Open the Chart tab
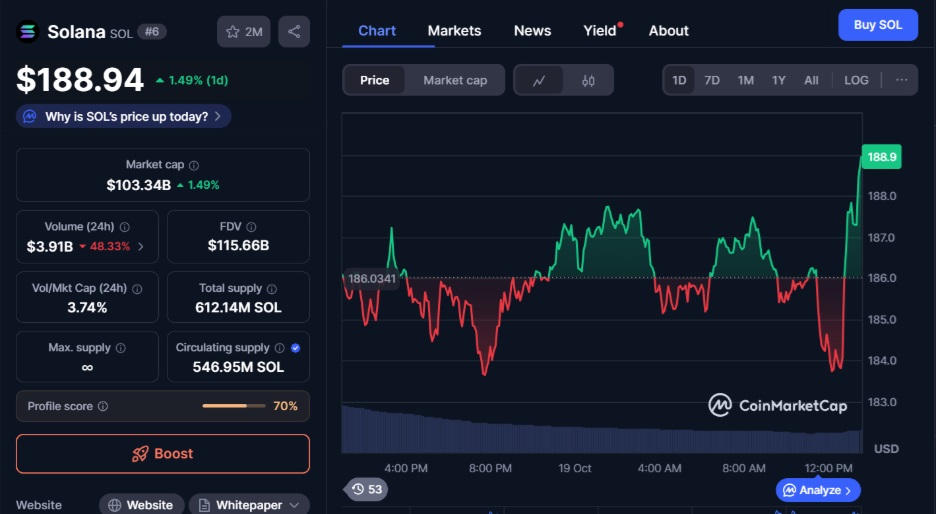 pos(377,30)
